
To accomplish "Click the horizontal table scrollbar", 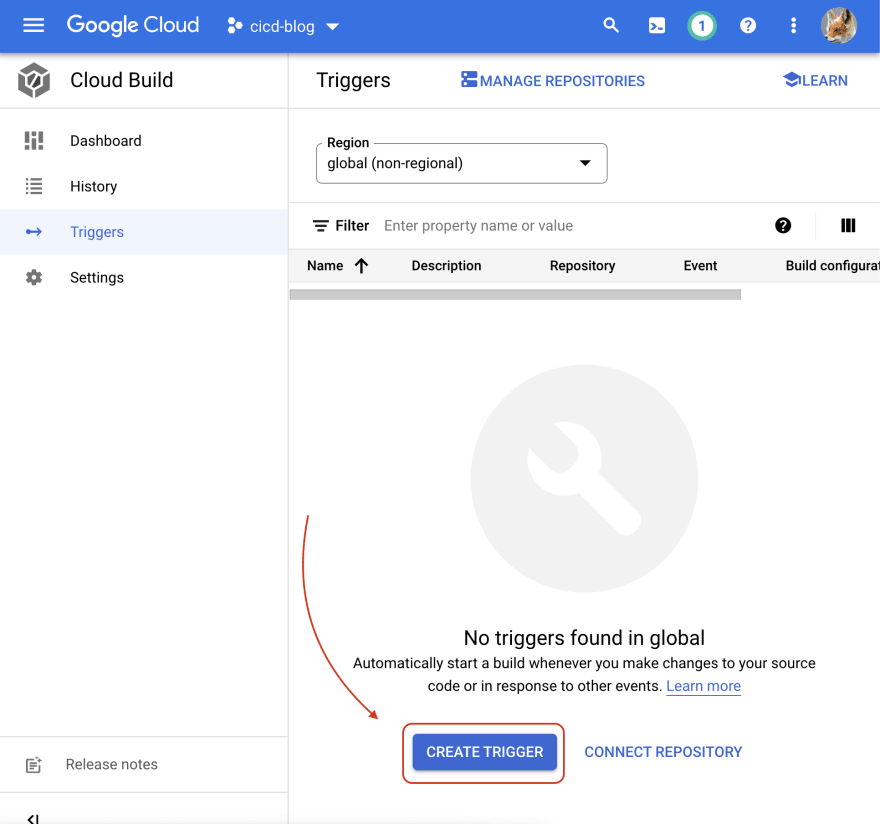I will pyautogui.click(x=515, y=295).
